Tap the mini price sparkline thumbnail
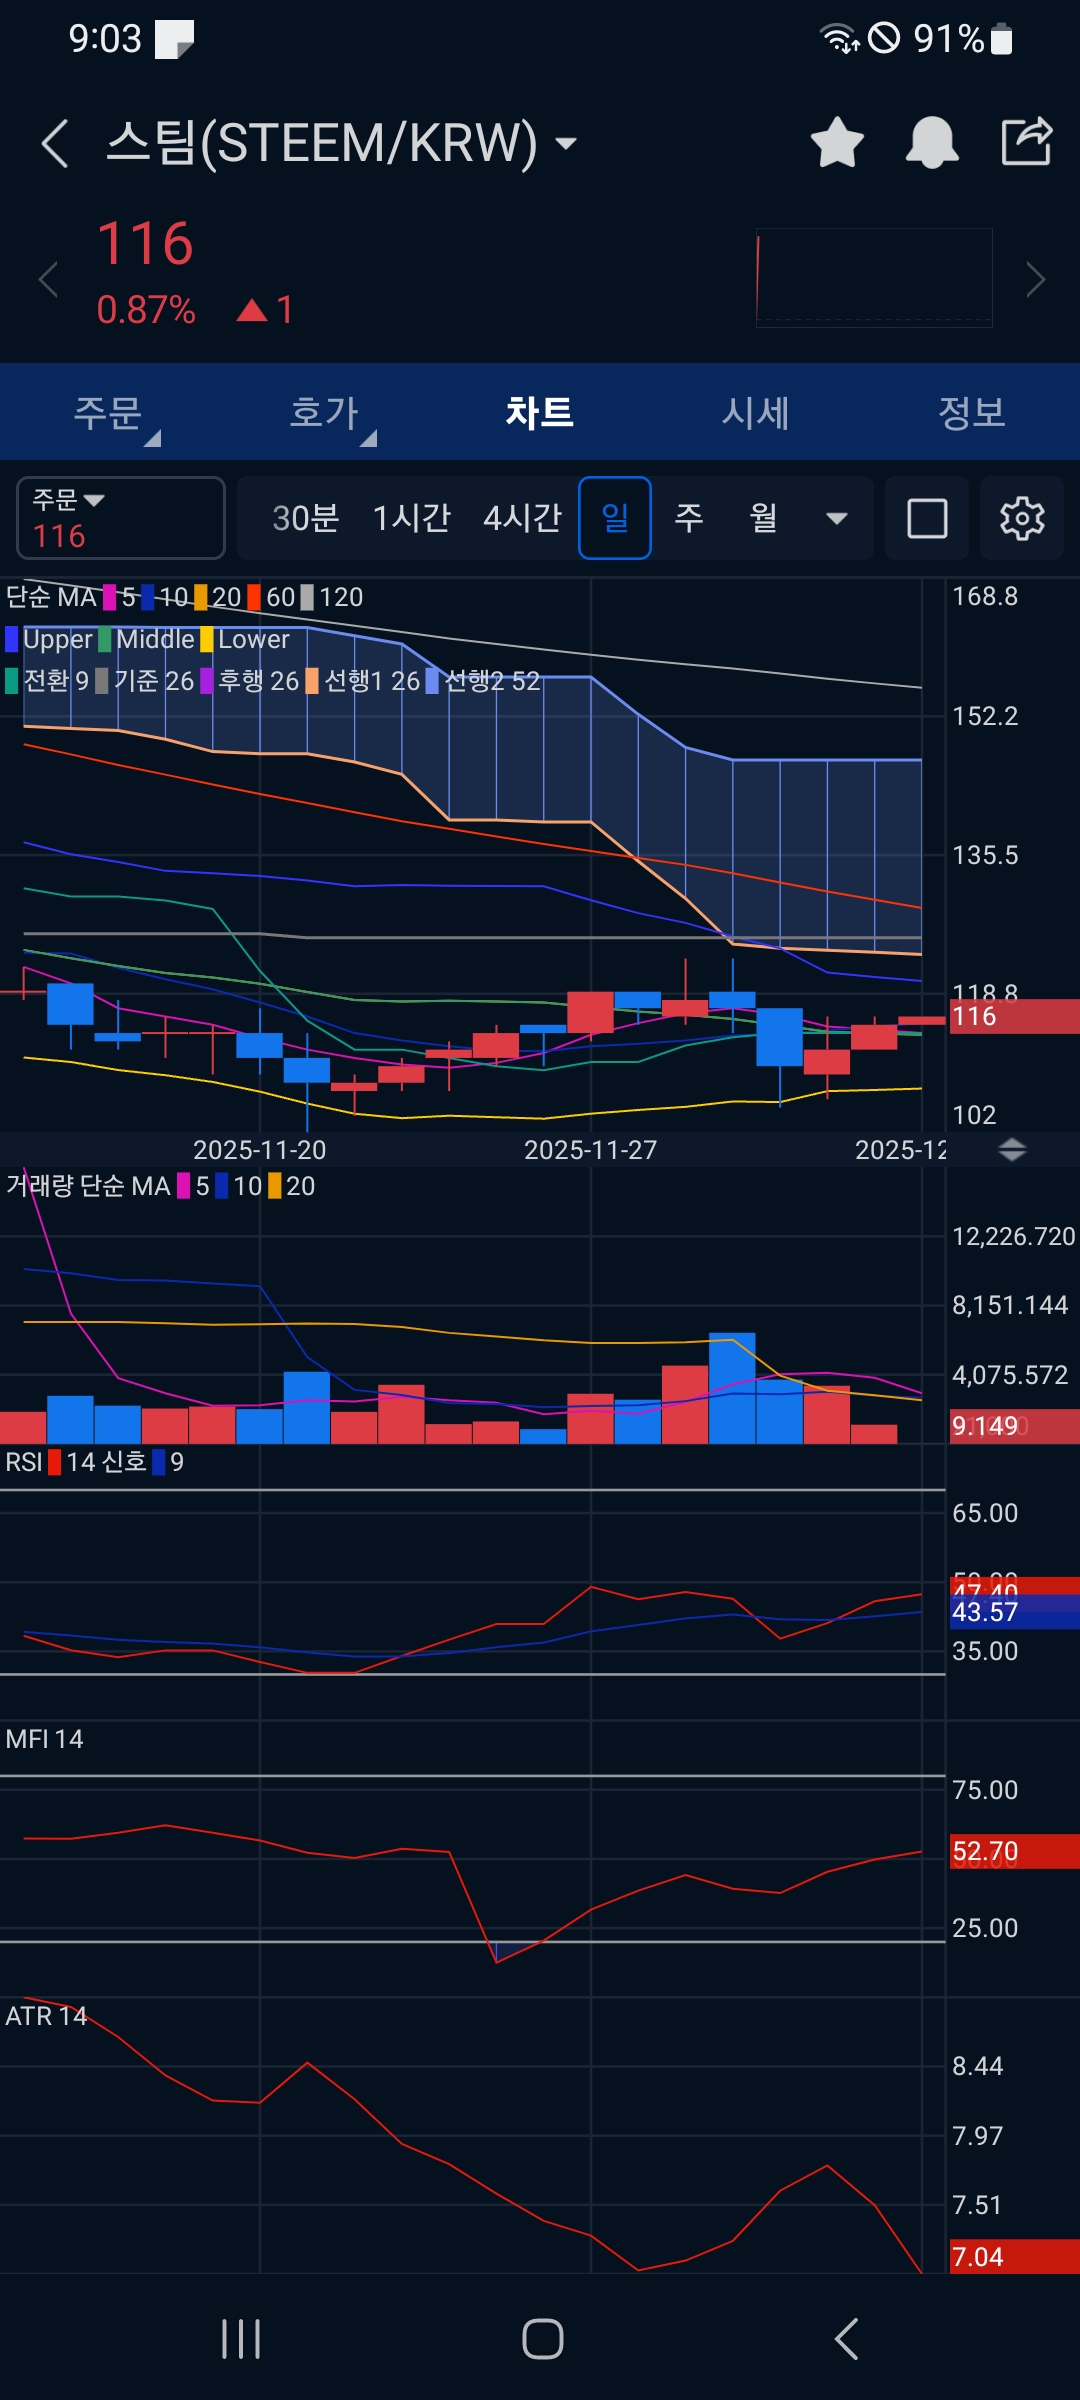 pos(874,278)
